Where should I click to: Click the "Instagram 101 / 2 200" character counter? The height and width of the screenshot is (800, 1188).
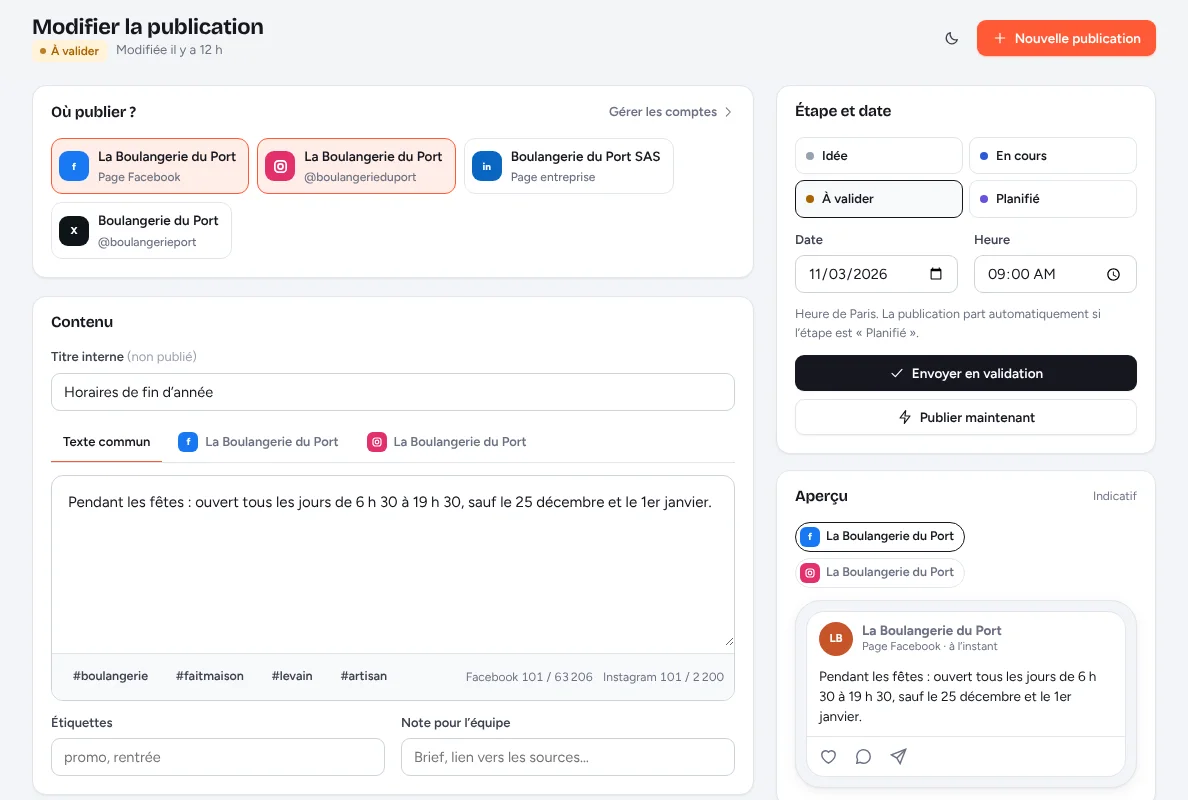(663, 677)
